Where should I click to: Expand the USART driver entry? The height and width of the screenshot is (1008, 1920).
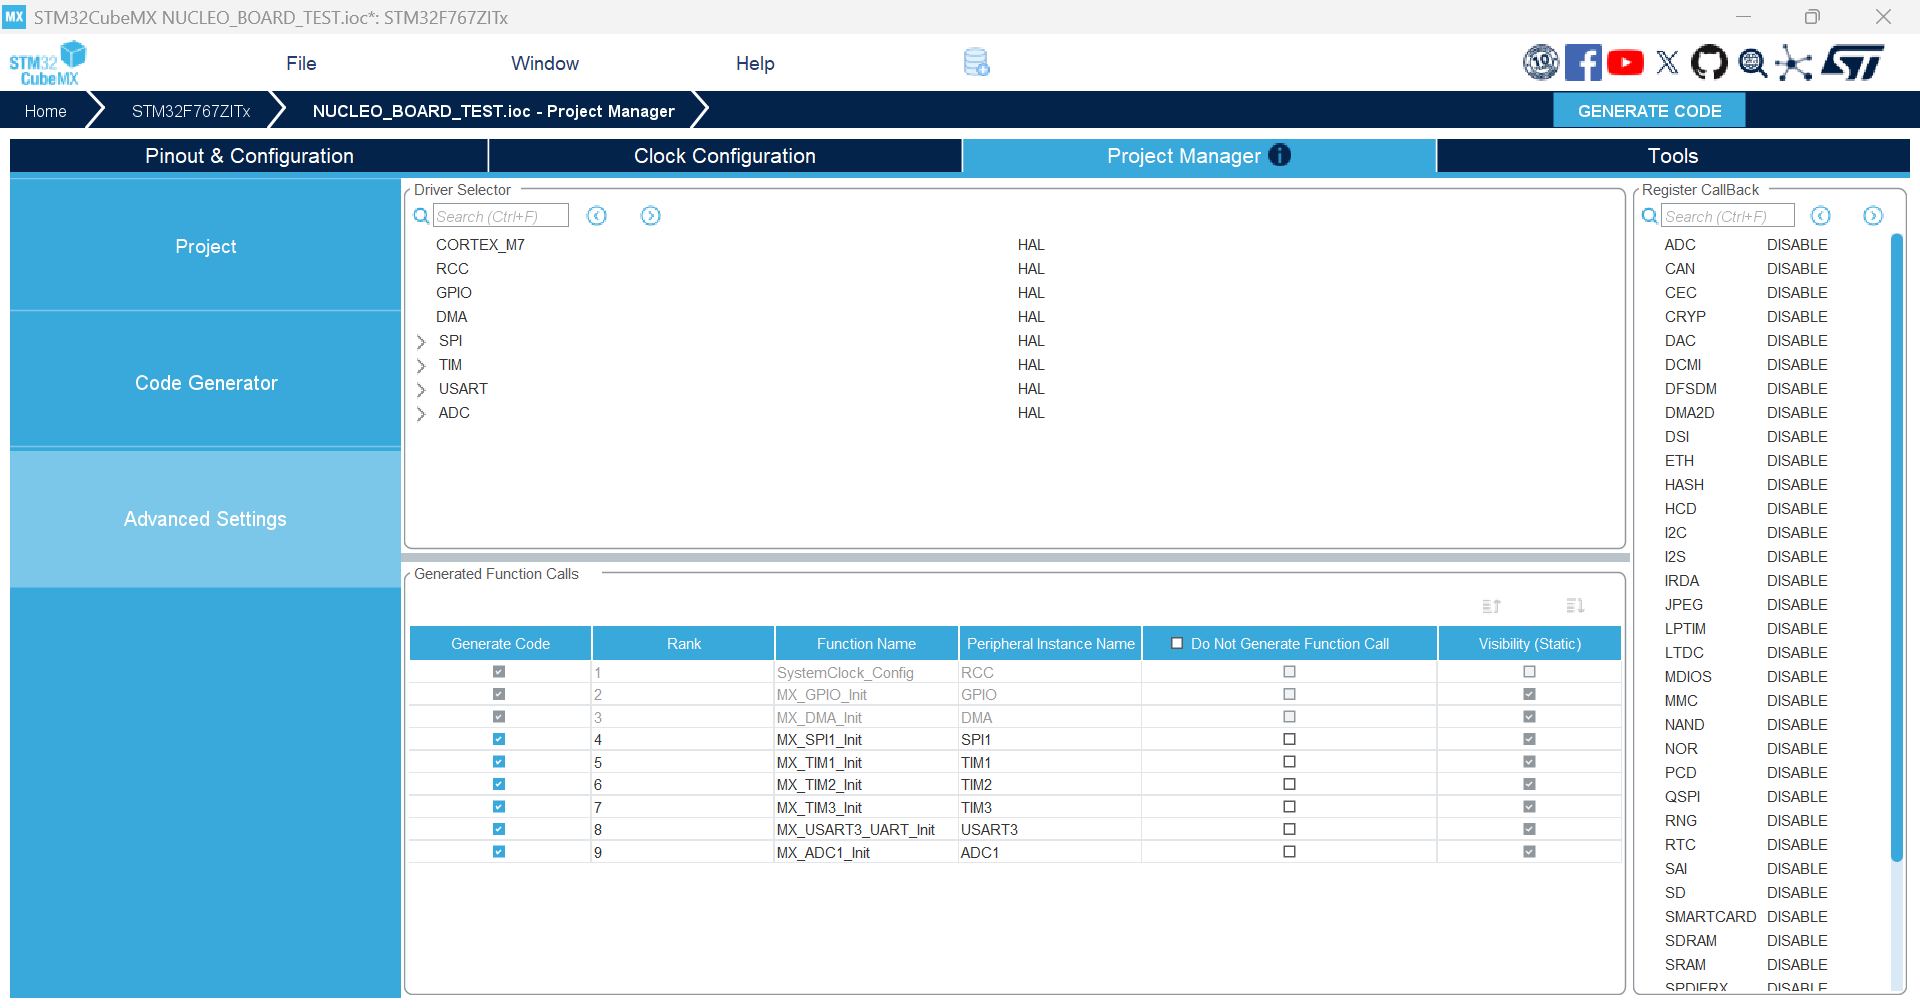421,390
